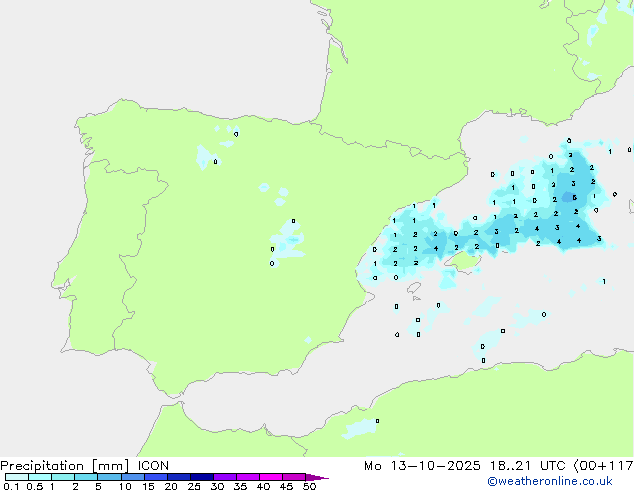Screen dimensions: 634x490
Task: Click the '50' legend scale value
Action: pyautogui.click(x=309, y=487)
